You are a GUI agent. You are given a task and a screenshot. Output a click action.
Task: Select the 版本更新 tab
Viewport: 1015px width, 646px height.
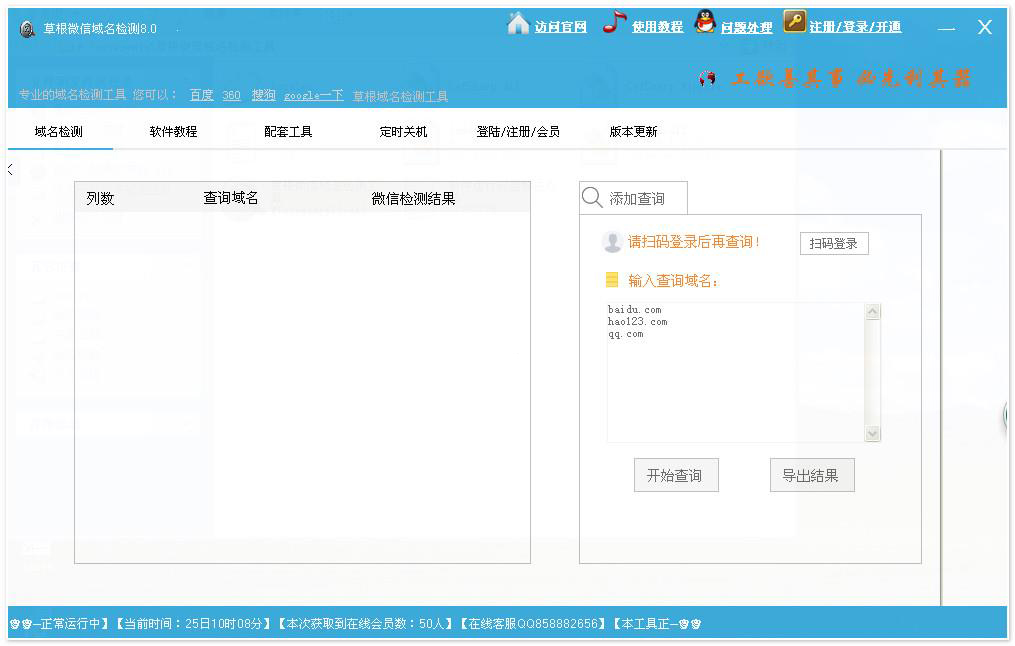tap(634, 131)
